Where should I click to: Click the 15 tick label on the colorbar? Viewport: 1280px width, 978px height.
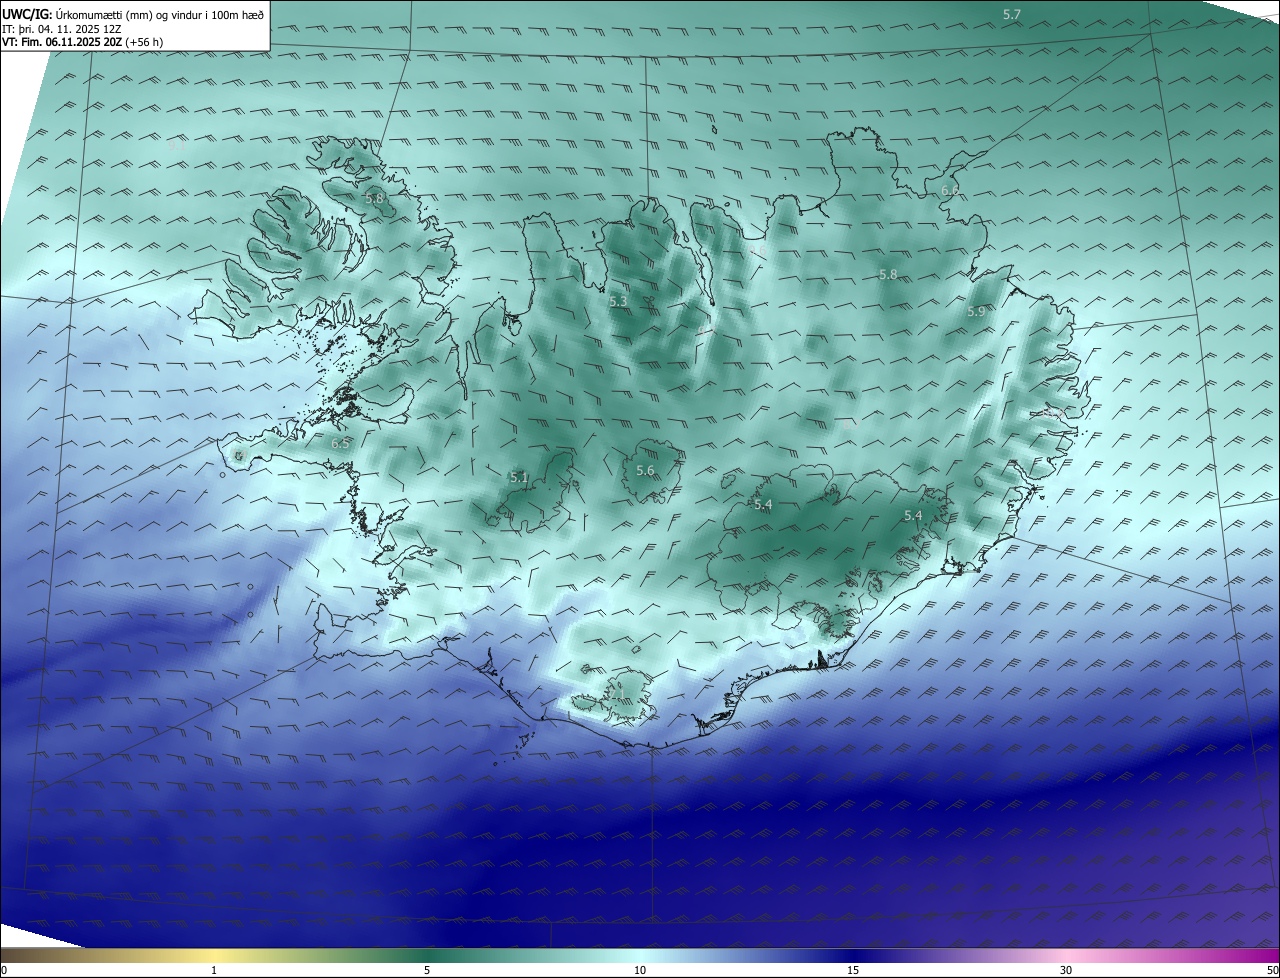(853, 971)
